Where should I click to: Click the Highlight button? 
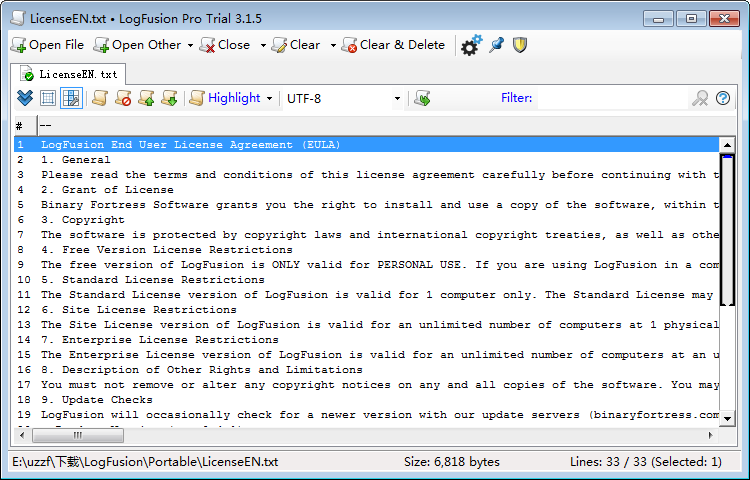point(225,98)
